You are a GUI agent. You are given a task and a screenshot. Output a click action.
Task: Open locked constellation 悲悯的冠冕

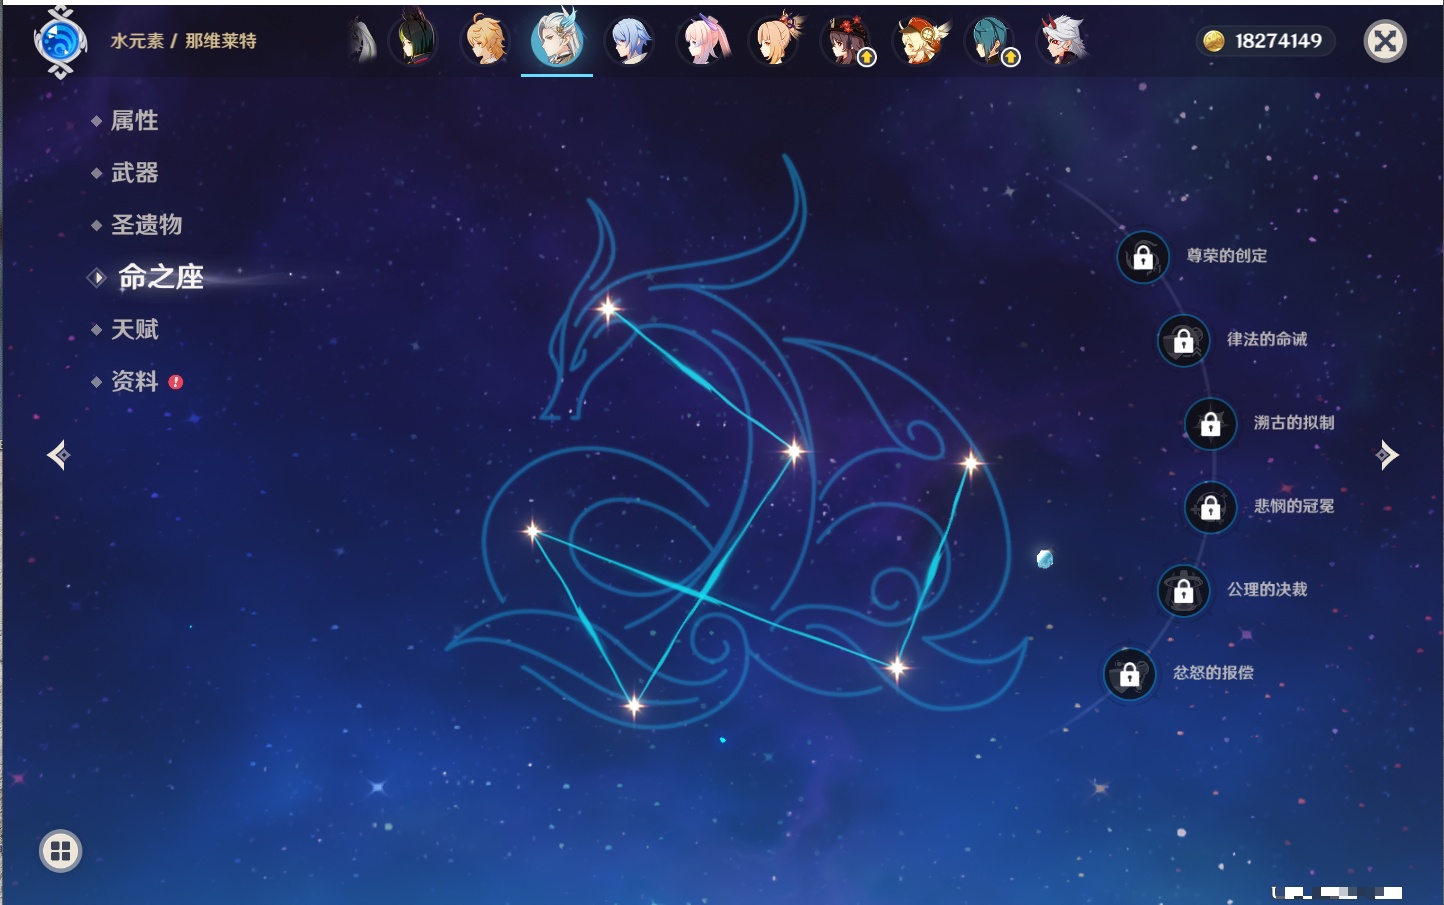1211,508
